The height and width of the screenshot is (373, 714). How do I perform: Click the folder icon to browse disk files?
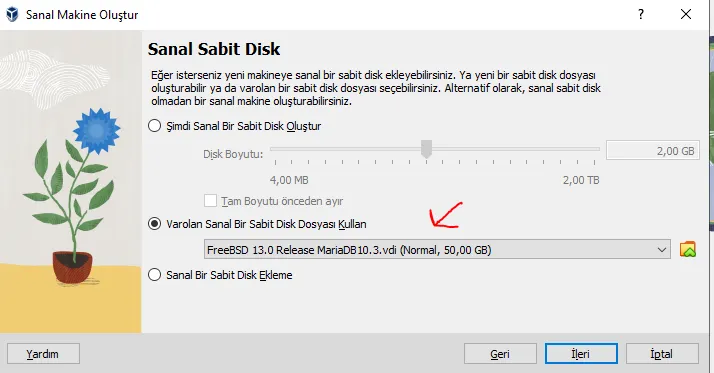tap(688, 249)
